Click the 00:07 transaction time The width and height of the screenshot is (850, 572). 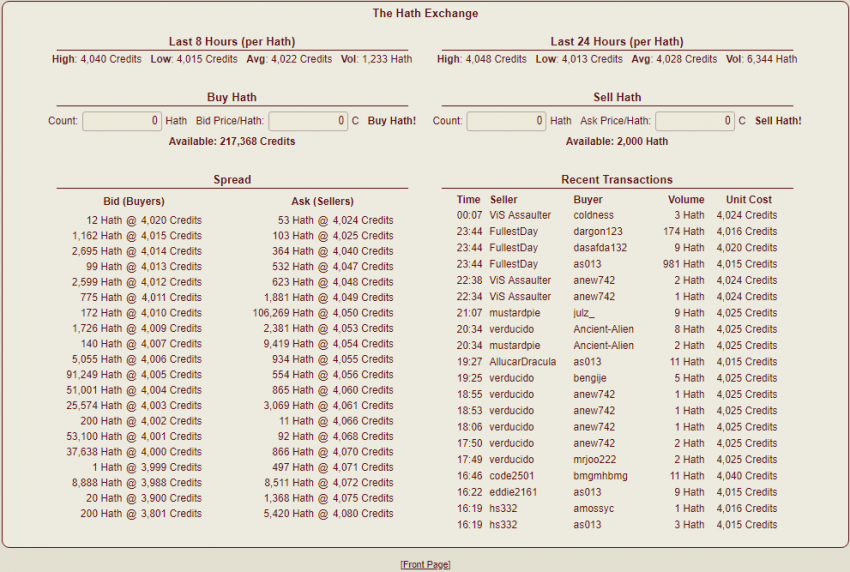(x=469, y=215)
